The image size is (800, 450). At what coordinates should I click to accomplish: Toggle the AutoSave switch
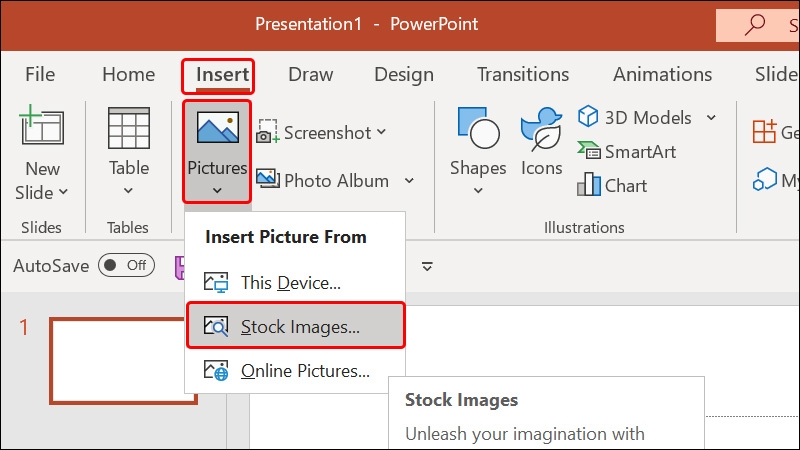click(126, 265)
